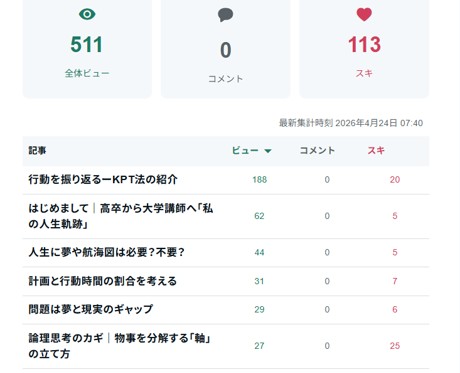460x373 pixels.
Task: Open article 計画と行動時間の割合を考える
Action: click(x=103, y=281)
